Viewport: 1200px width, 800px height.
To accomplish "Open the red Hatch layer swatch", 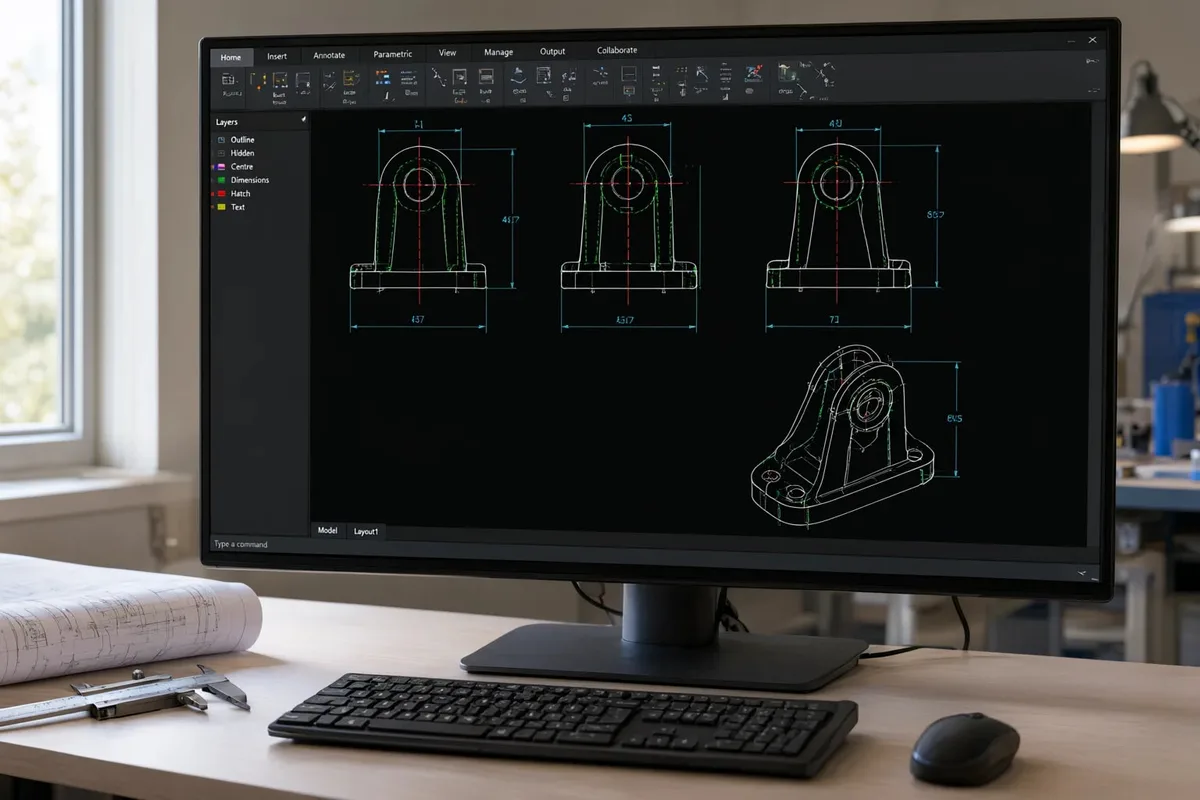I will pos(221,194).
